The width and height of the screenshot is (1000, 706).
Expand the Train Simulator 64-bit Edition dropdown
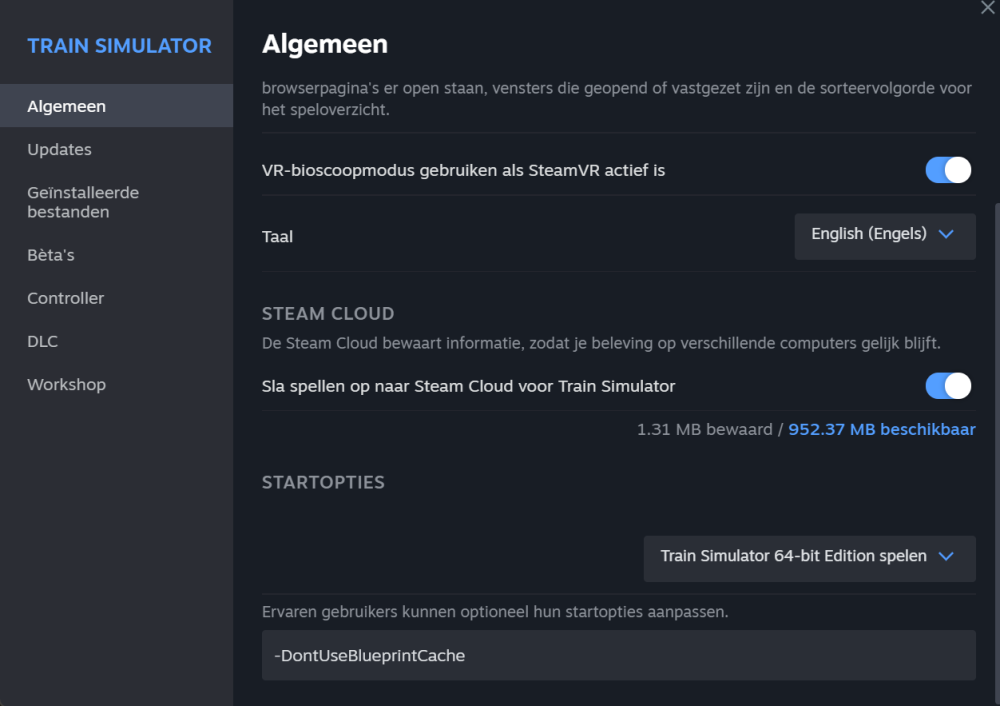coord(809,558)
